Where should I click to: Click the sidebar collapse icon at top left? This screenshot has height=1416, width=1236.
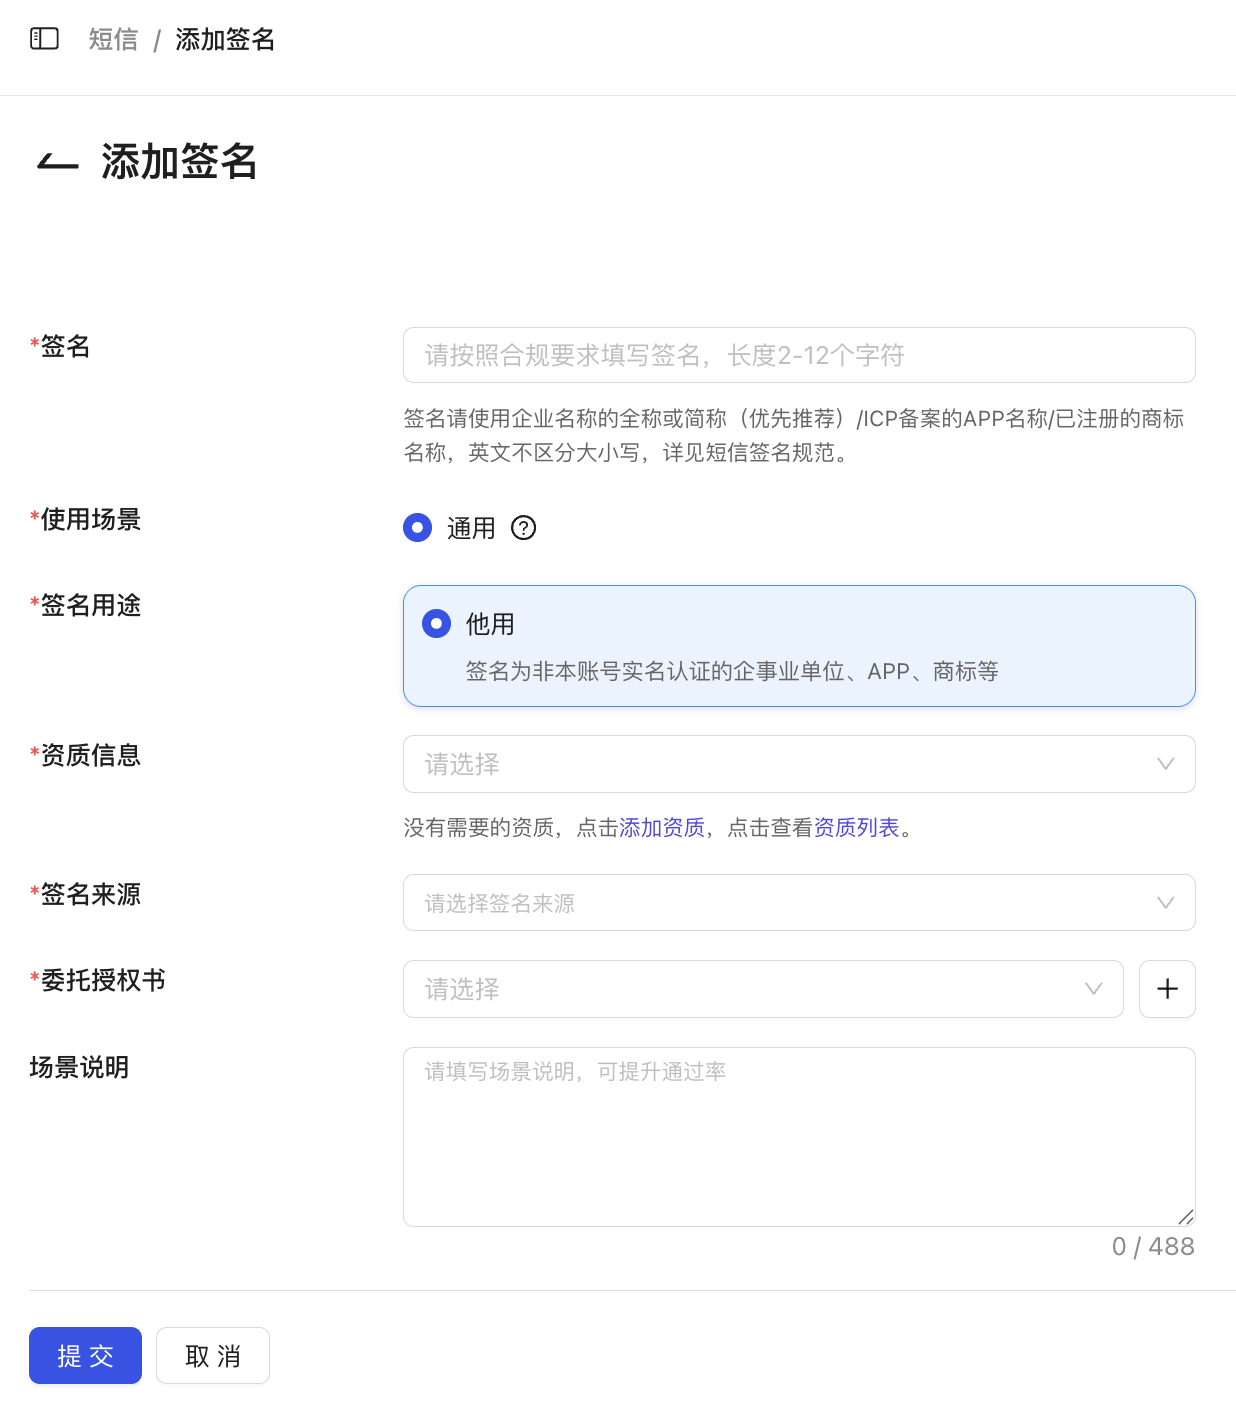tap(44, 39)
